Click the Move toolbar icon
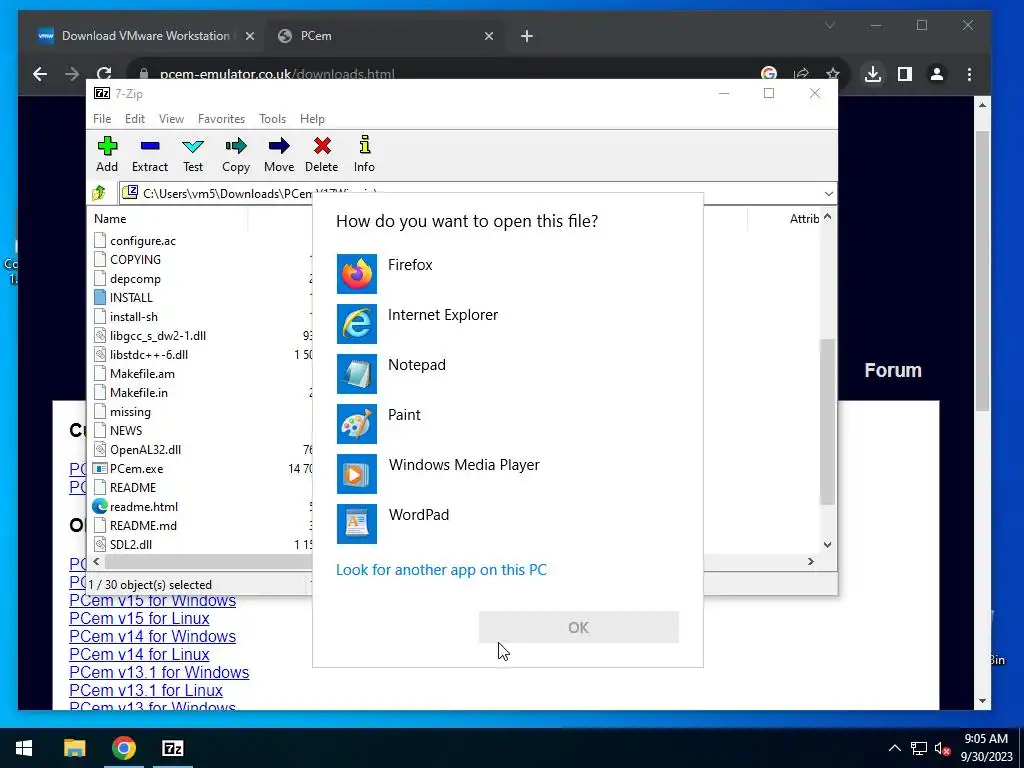 pos(279,146)
